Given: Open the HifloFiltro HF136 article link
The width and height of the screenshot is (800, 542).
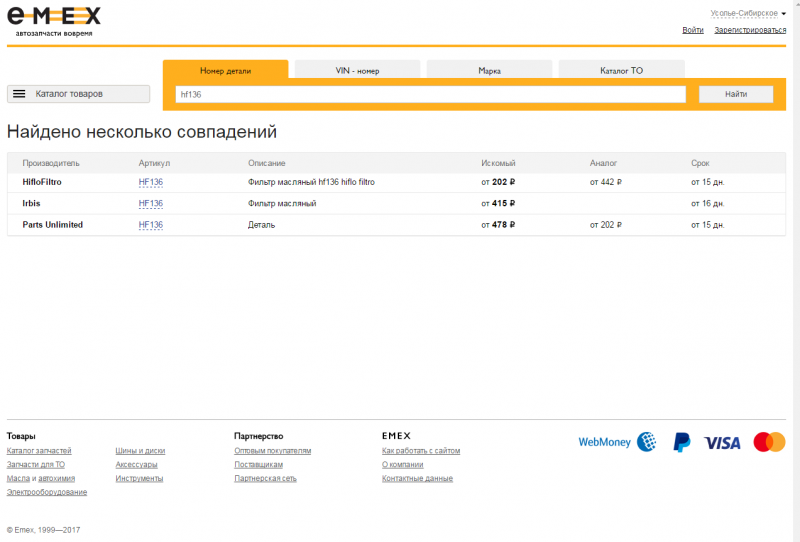Looking at the screenshot, I should pyautogui.click(x=150, y=183).
